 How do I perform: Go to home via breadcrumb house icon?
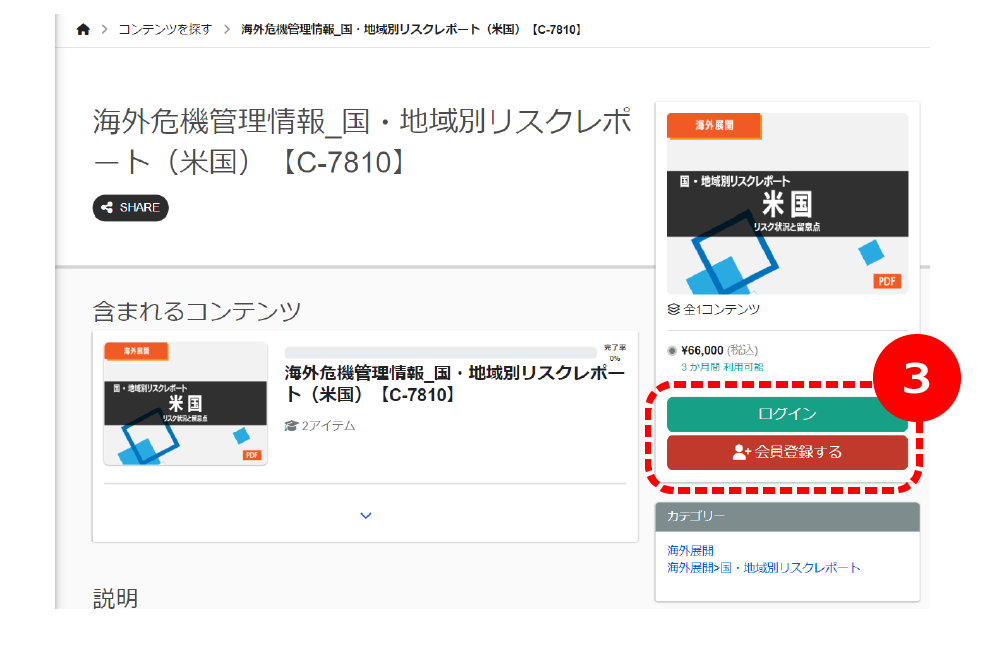click(83, 29)
